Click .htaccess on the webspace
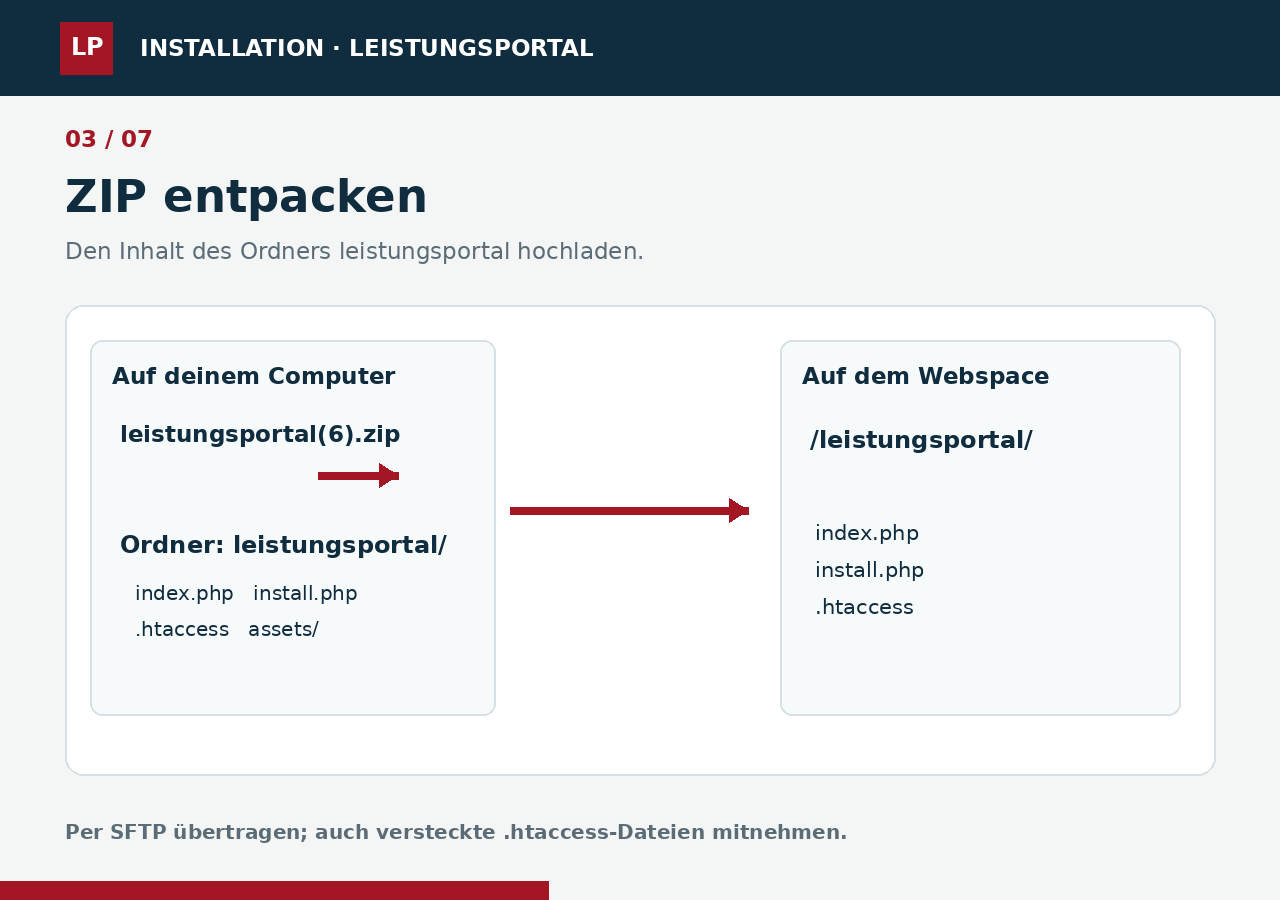Viewport: 1280px width, 900px height. pos(864,607)
